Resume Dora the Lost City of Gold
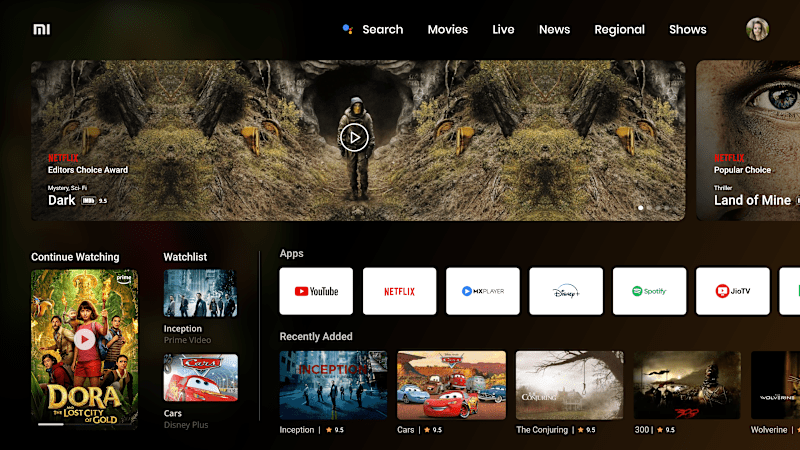This screenshot has height=450, width=800. click(84, 339)
